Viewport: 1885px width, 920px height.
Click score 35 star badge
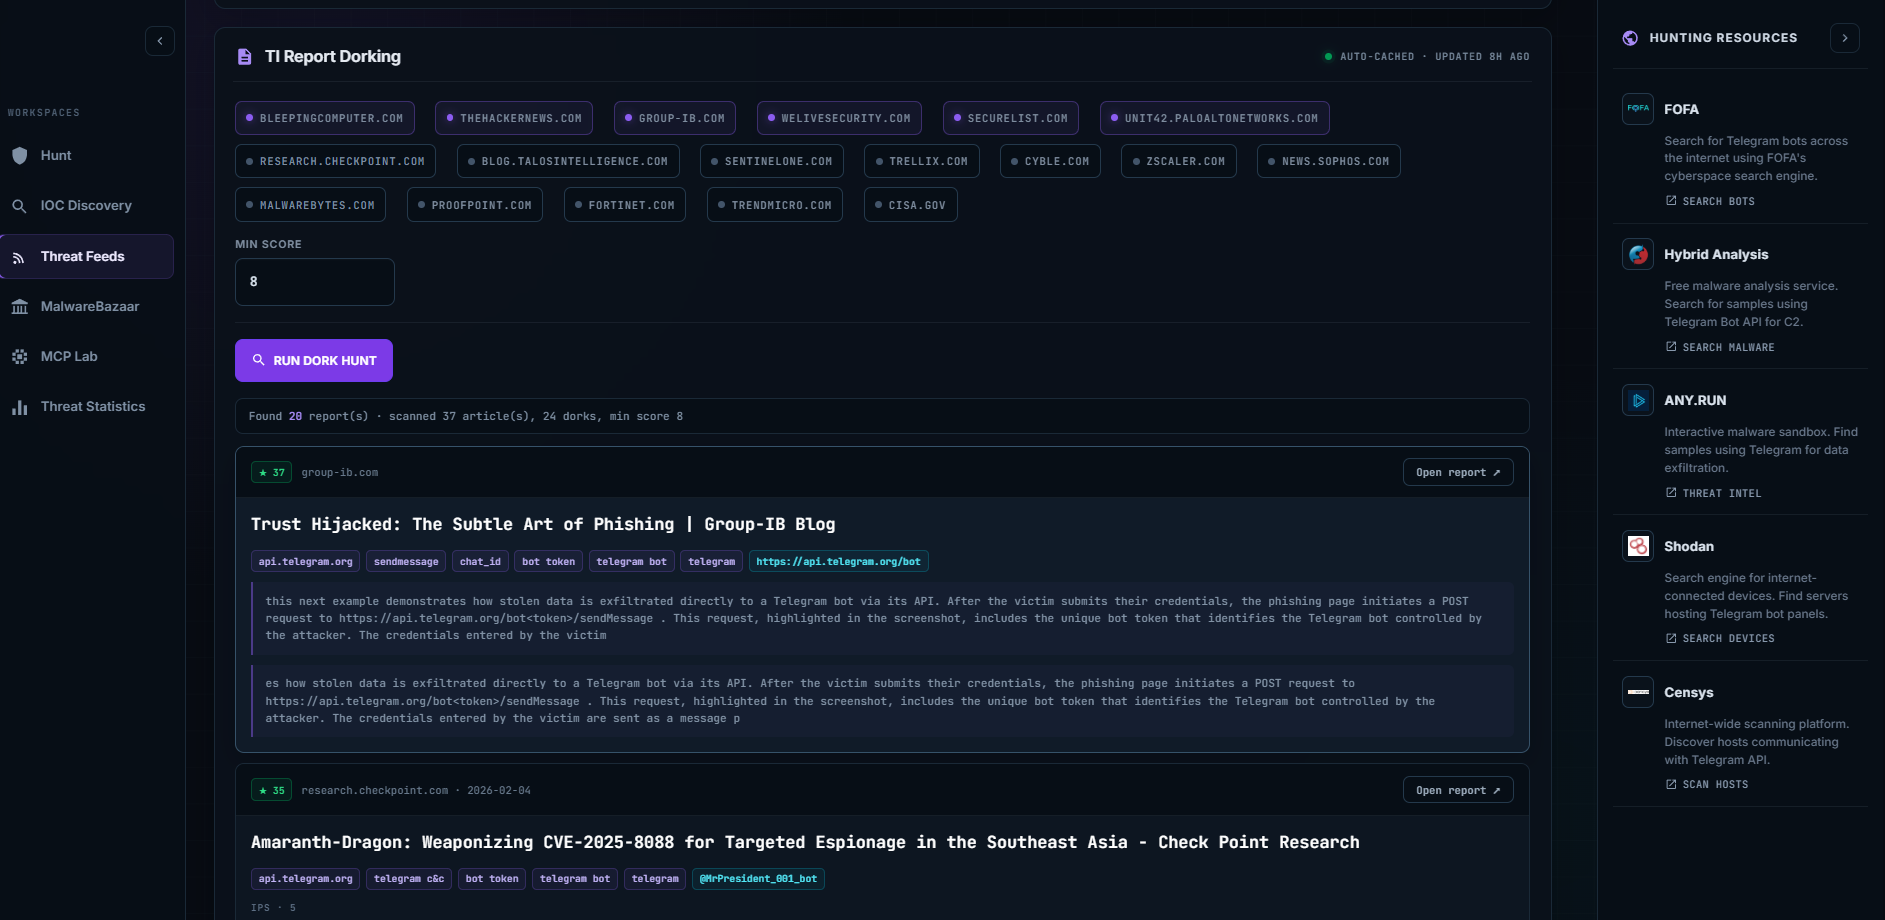pos(272,790)
